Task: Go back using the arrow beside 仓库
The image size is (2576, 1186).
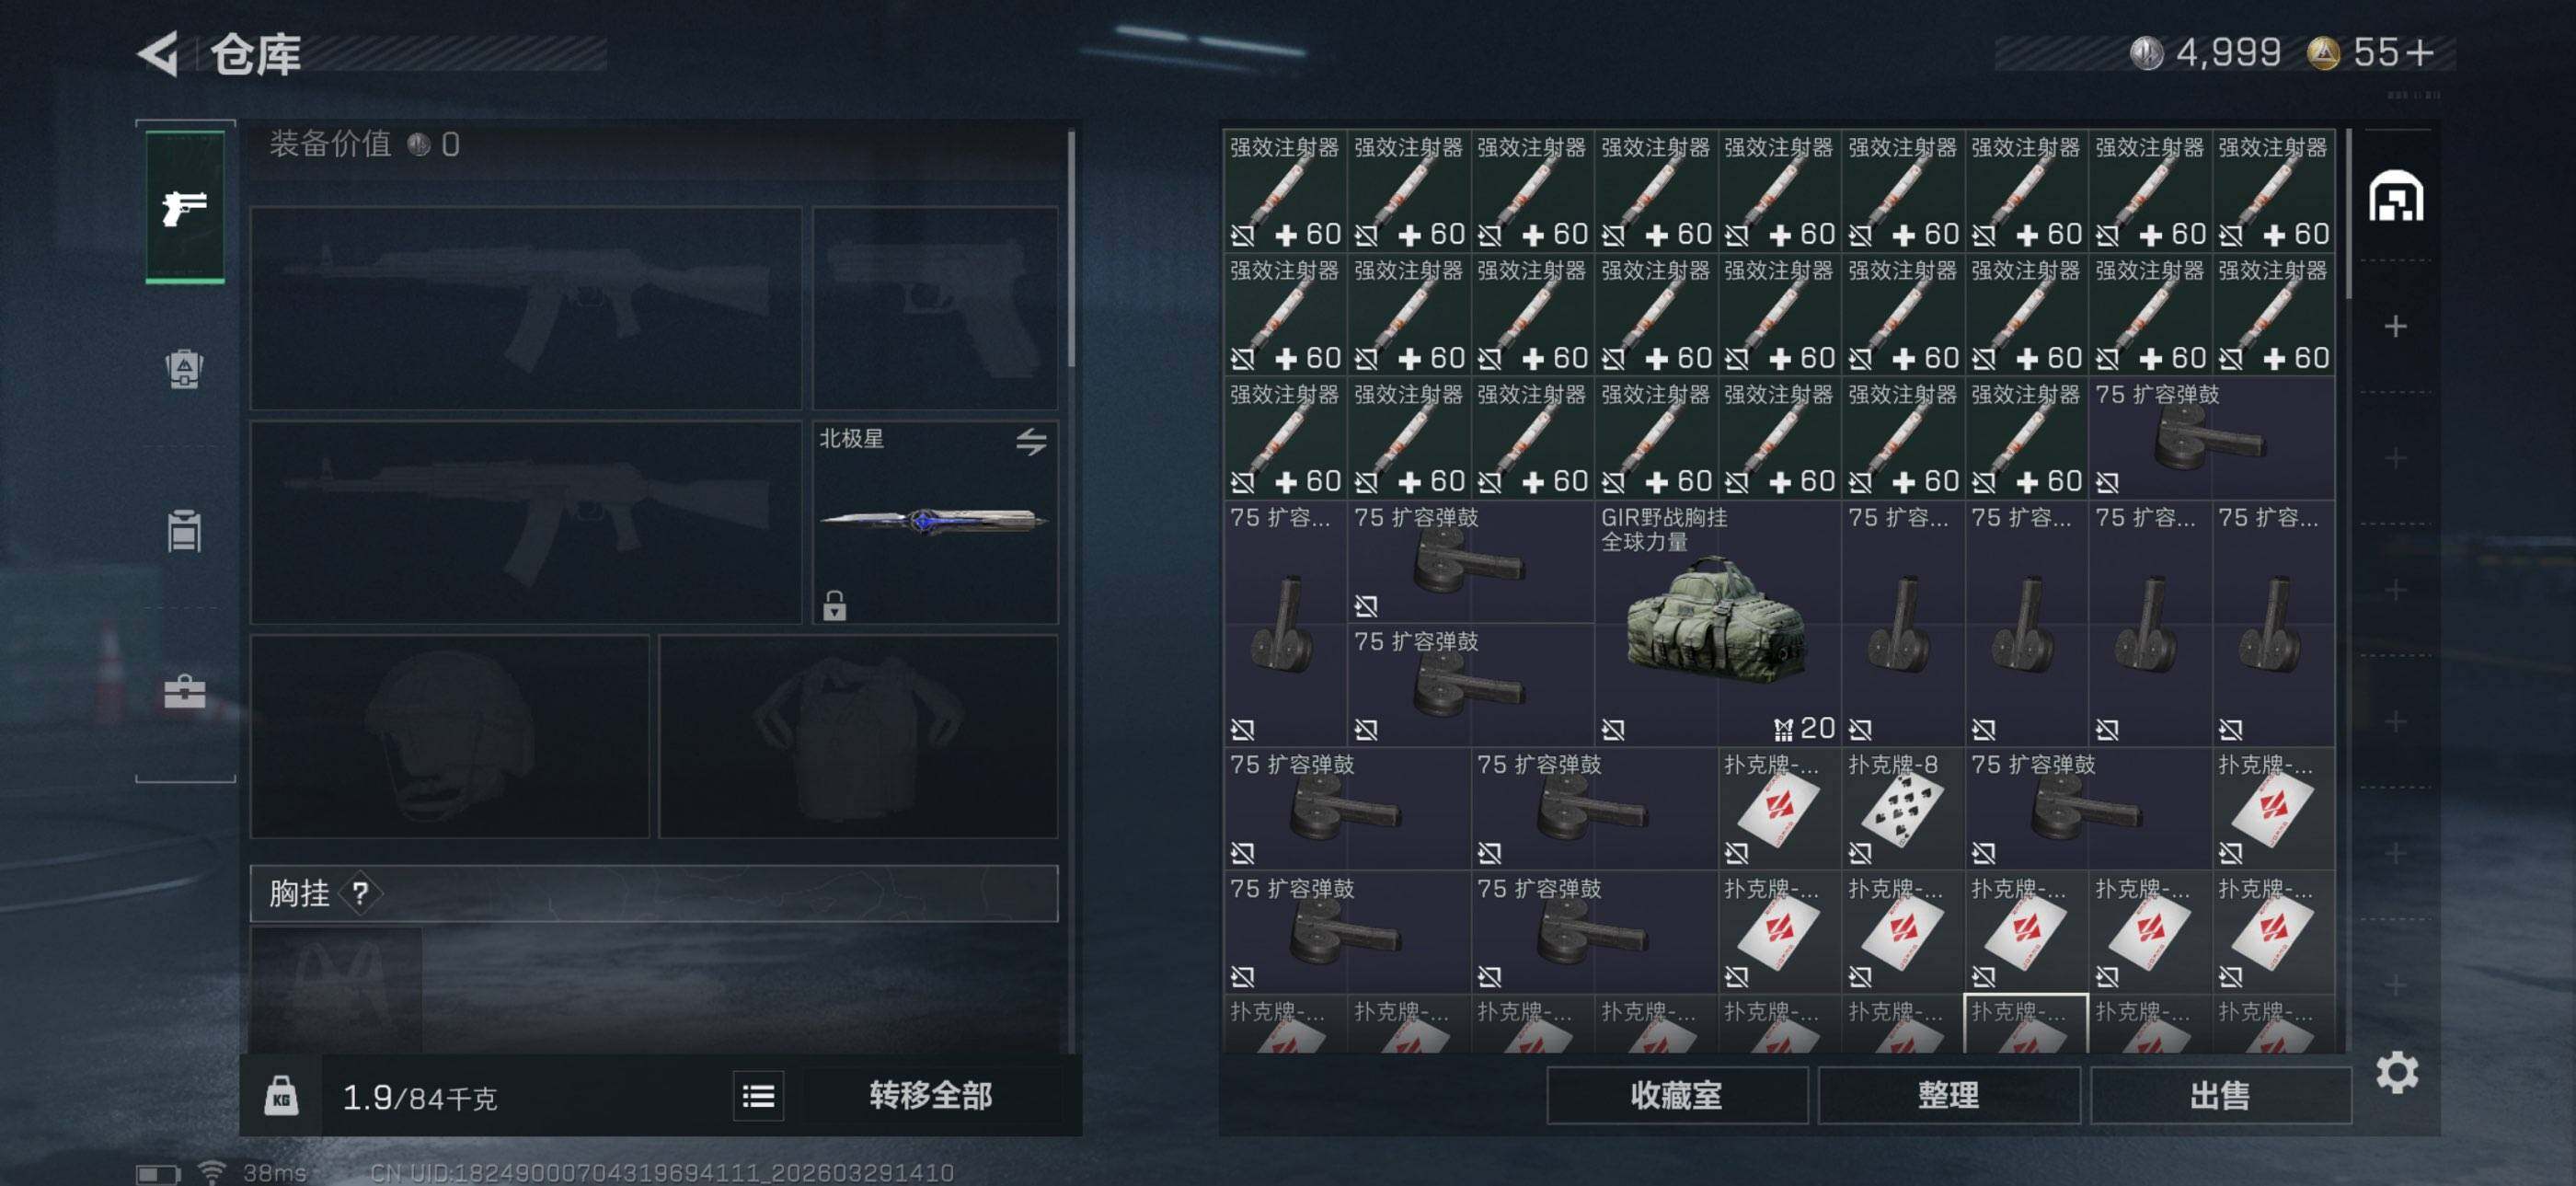Action: (x=158, y=53)
